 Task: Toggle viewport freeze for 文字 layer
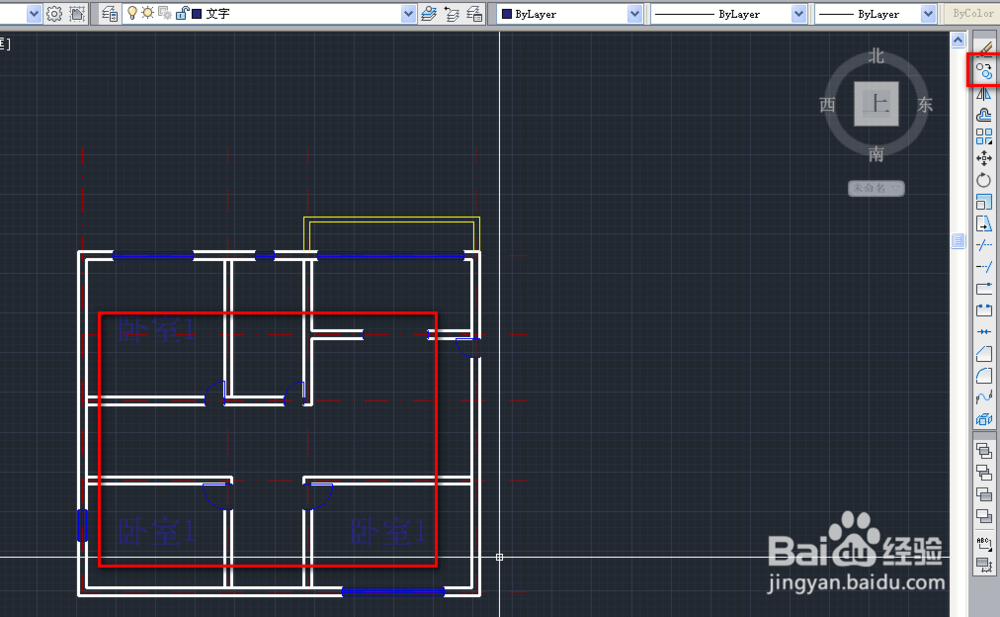coord(165,13)
